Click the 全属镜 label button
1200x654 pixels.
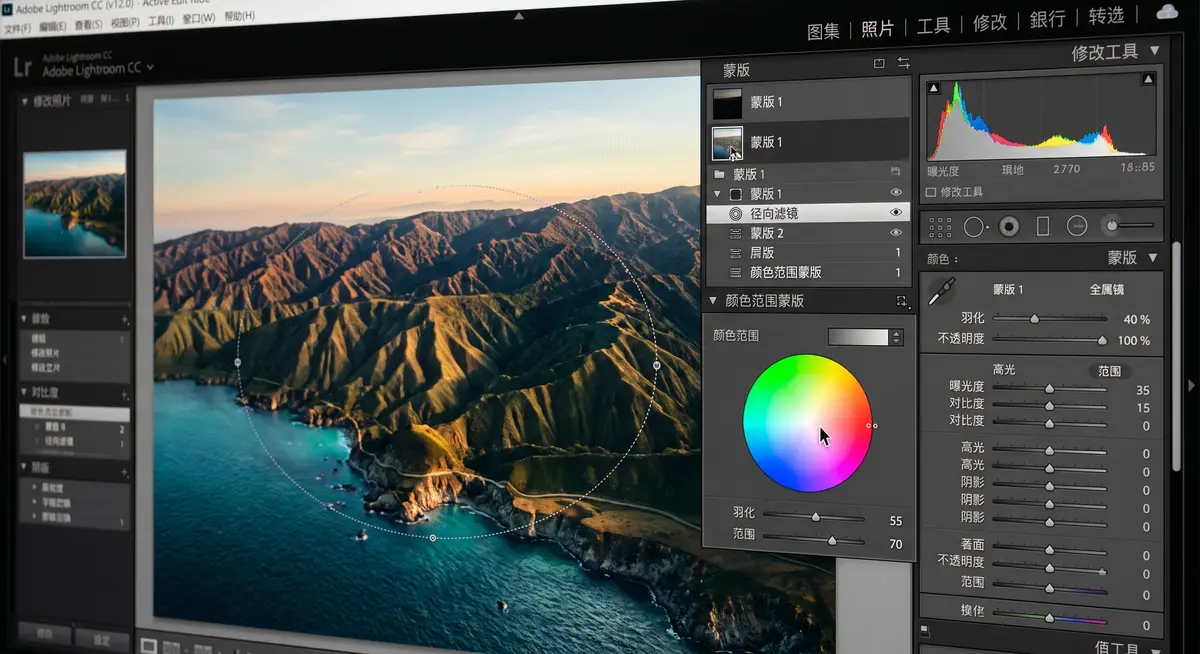pos(1107,290)
